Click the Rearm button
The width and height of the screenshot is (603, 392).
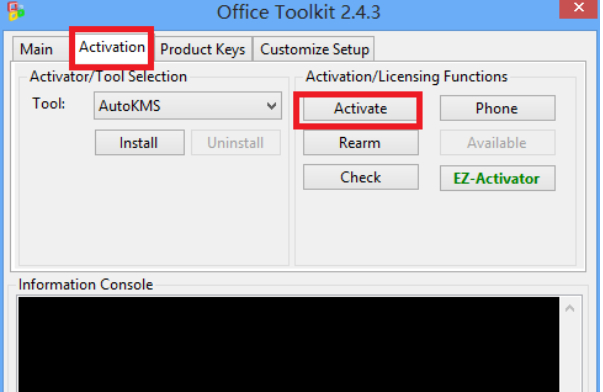click(x=360, y=143)
